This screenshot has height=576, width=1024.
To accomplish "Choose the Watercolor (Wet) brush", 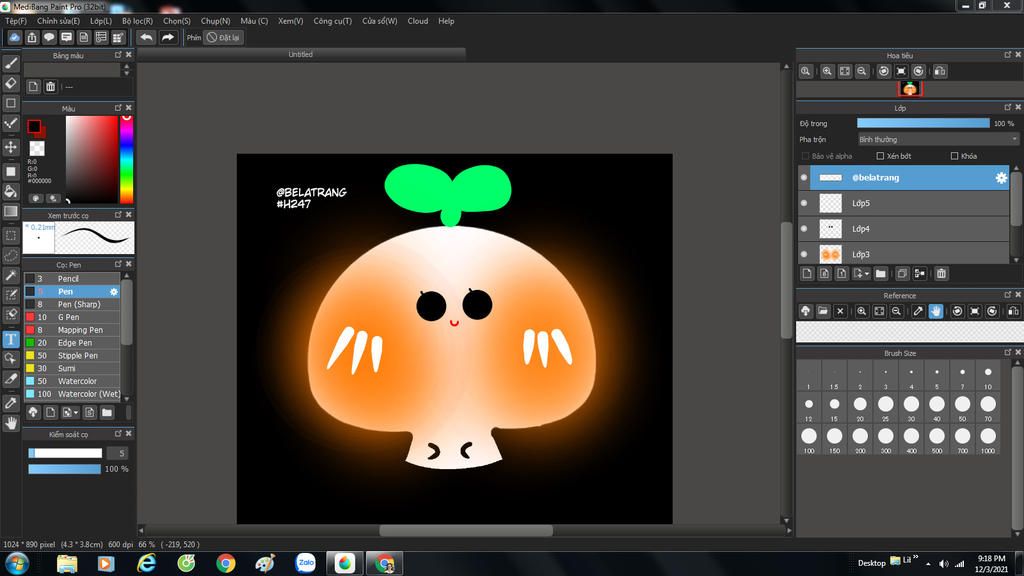I will [73, 394].
